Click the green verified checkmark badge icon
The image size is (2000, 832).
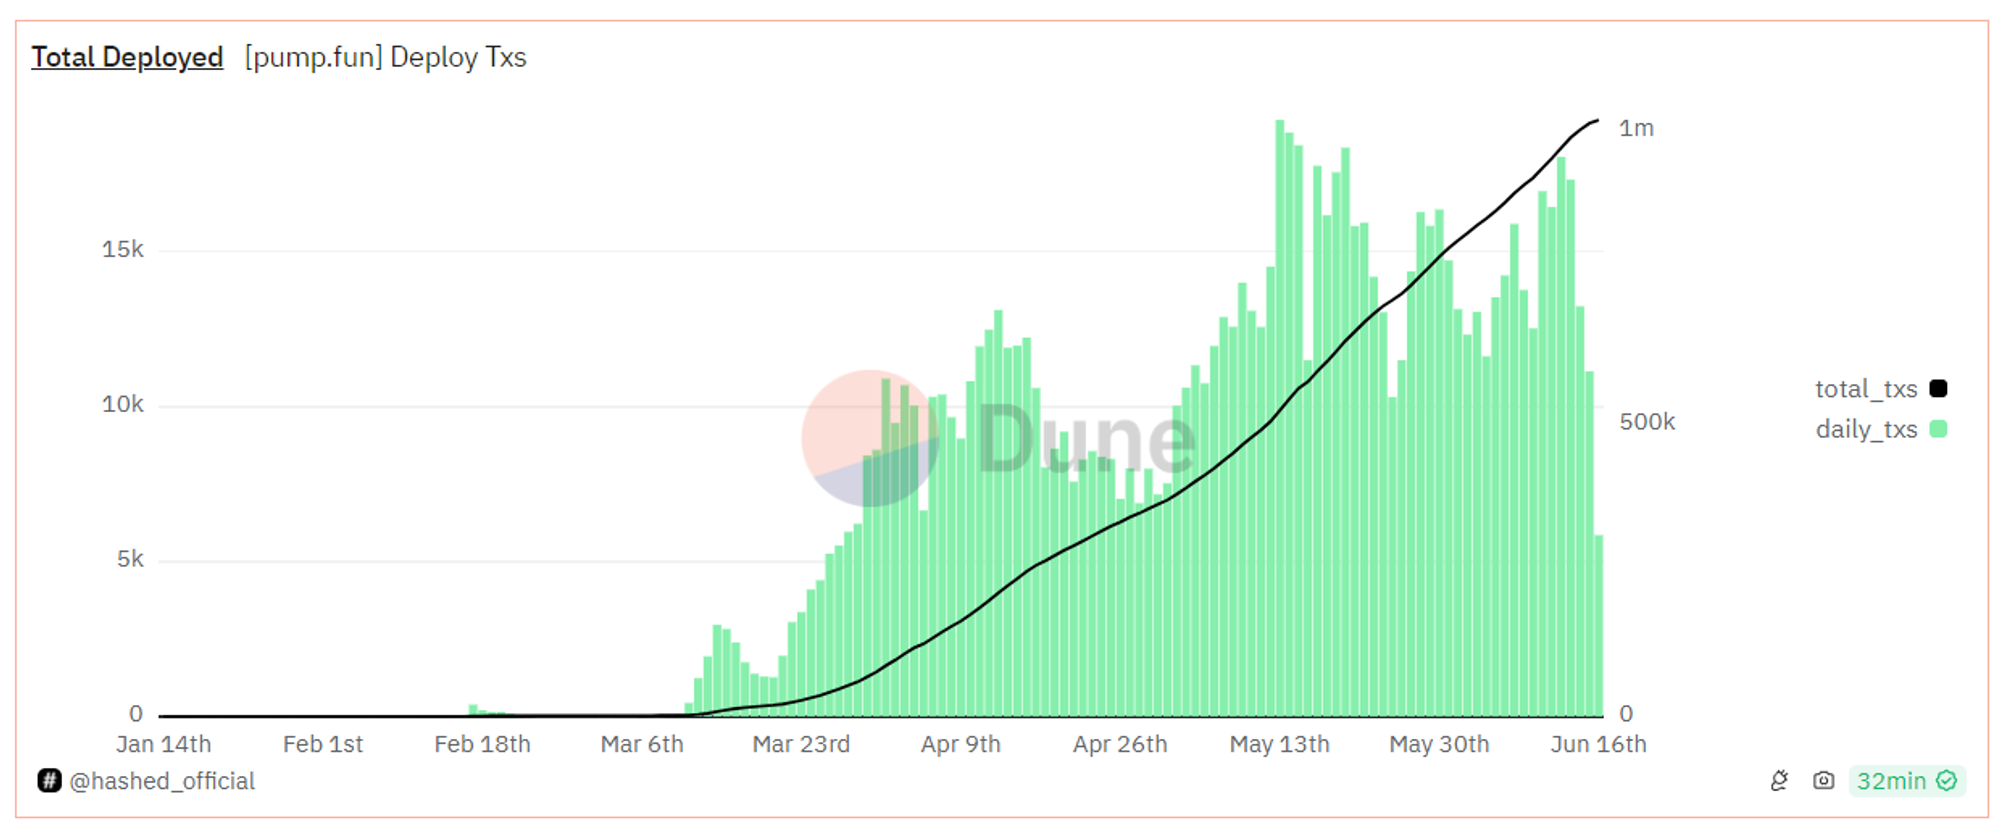click(1946, 781)
